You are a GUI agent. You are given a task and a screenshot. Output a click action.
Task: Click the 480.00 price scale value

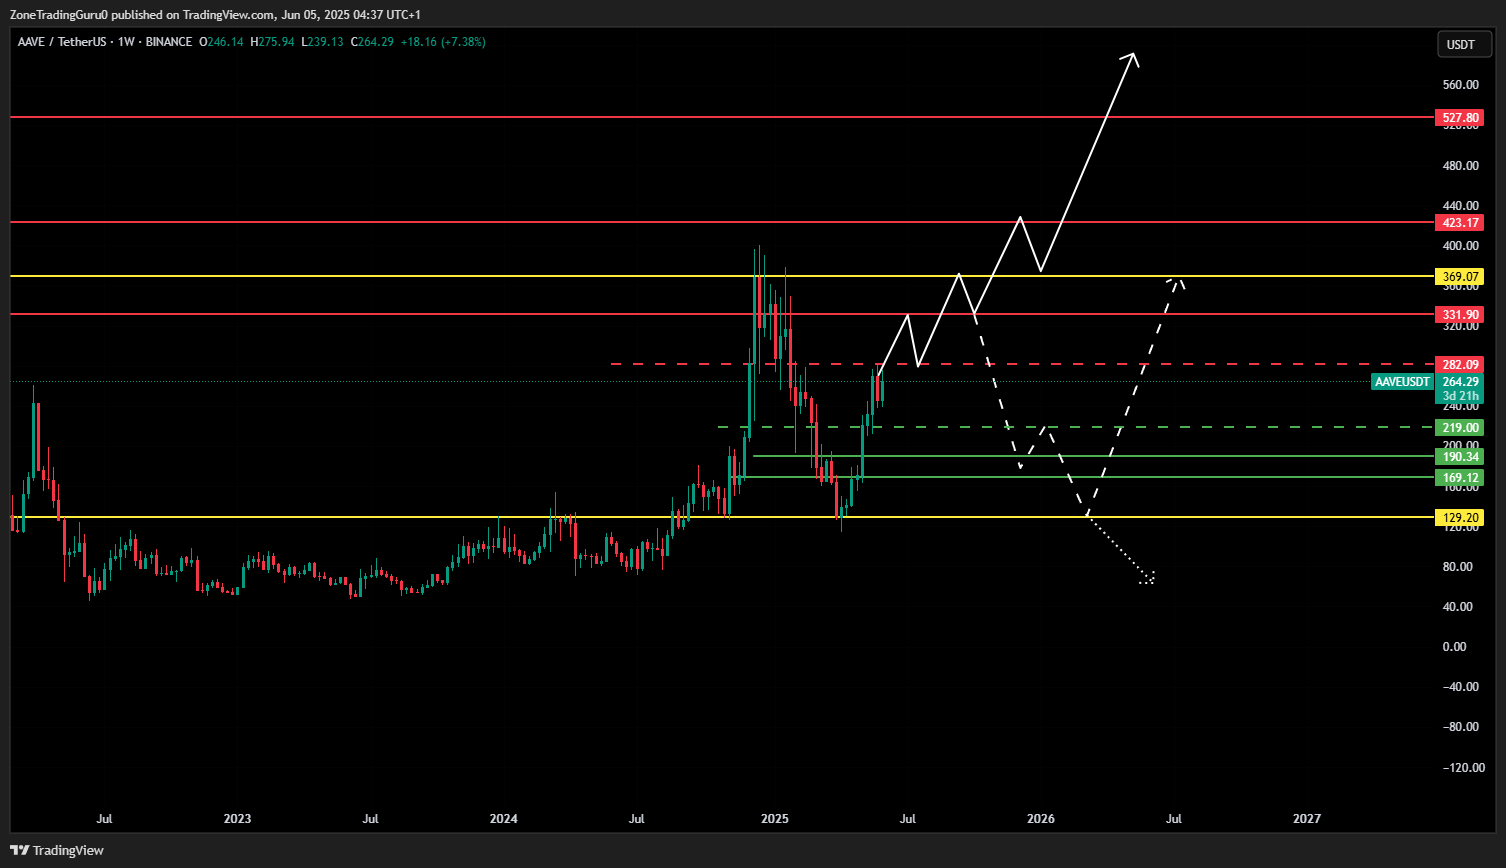coord(1460,165)
